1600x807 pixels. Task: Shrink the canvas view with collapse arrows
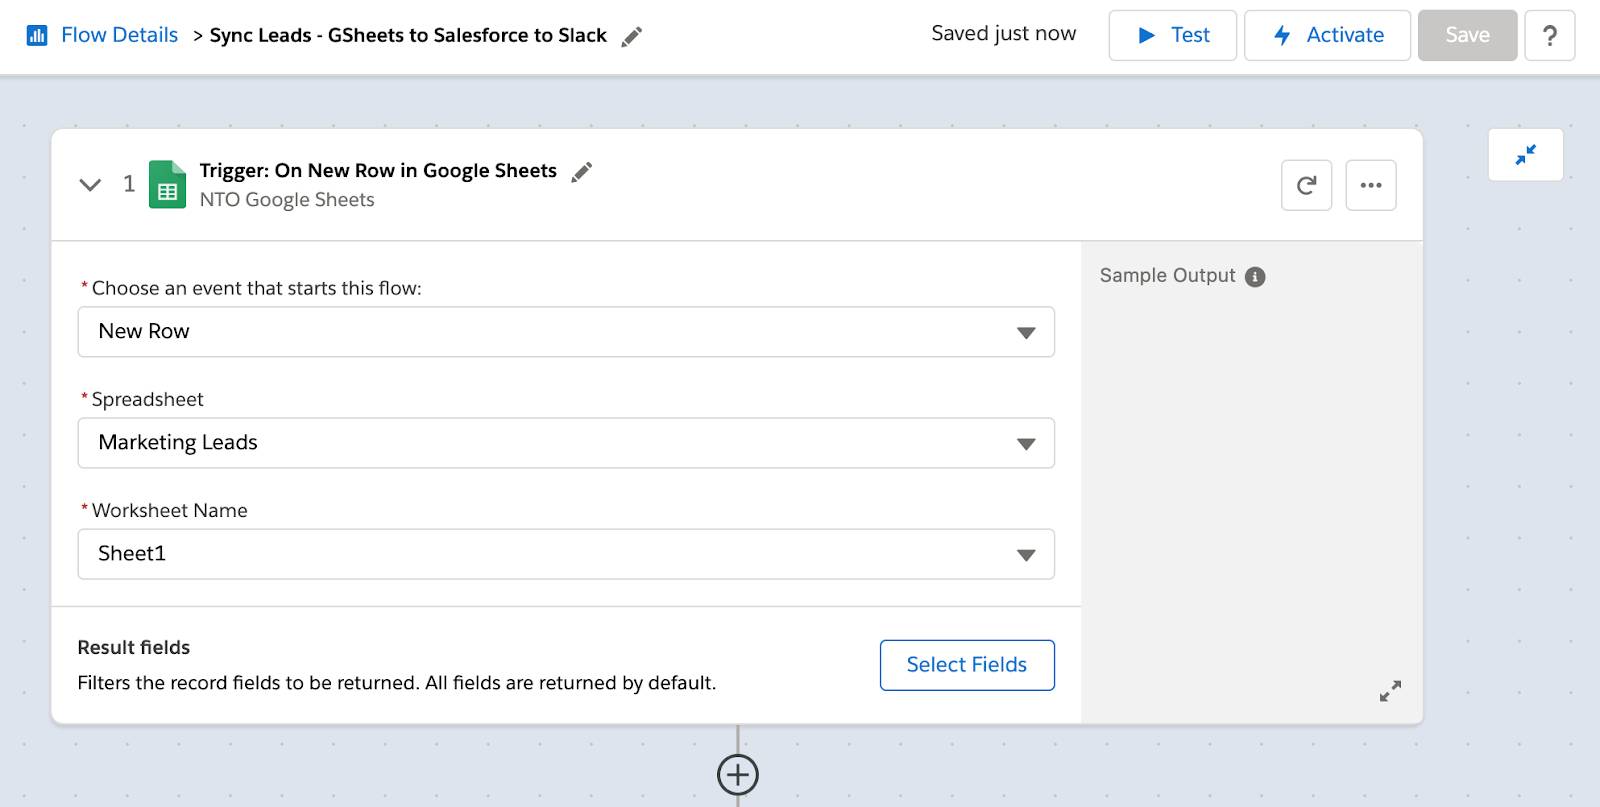click(x=1525, y=155)
